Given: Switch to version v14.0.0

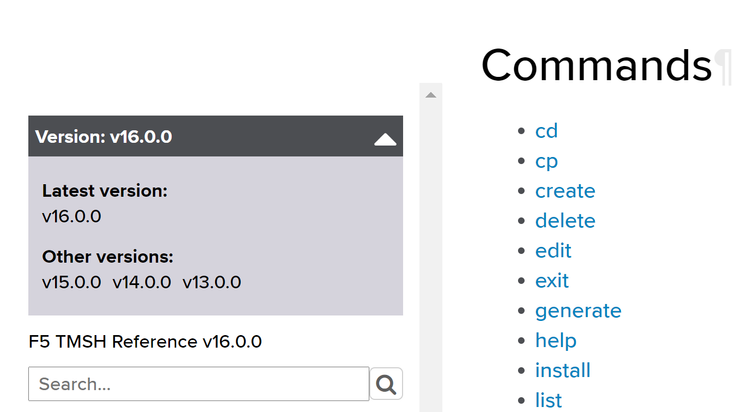Looking at the screenshot, I should [x=142, y=282].
